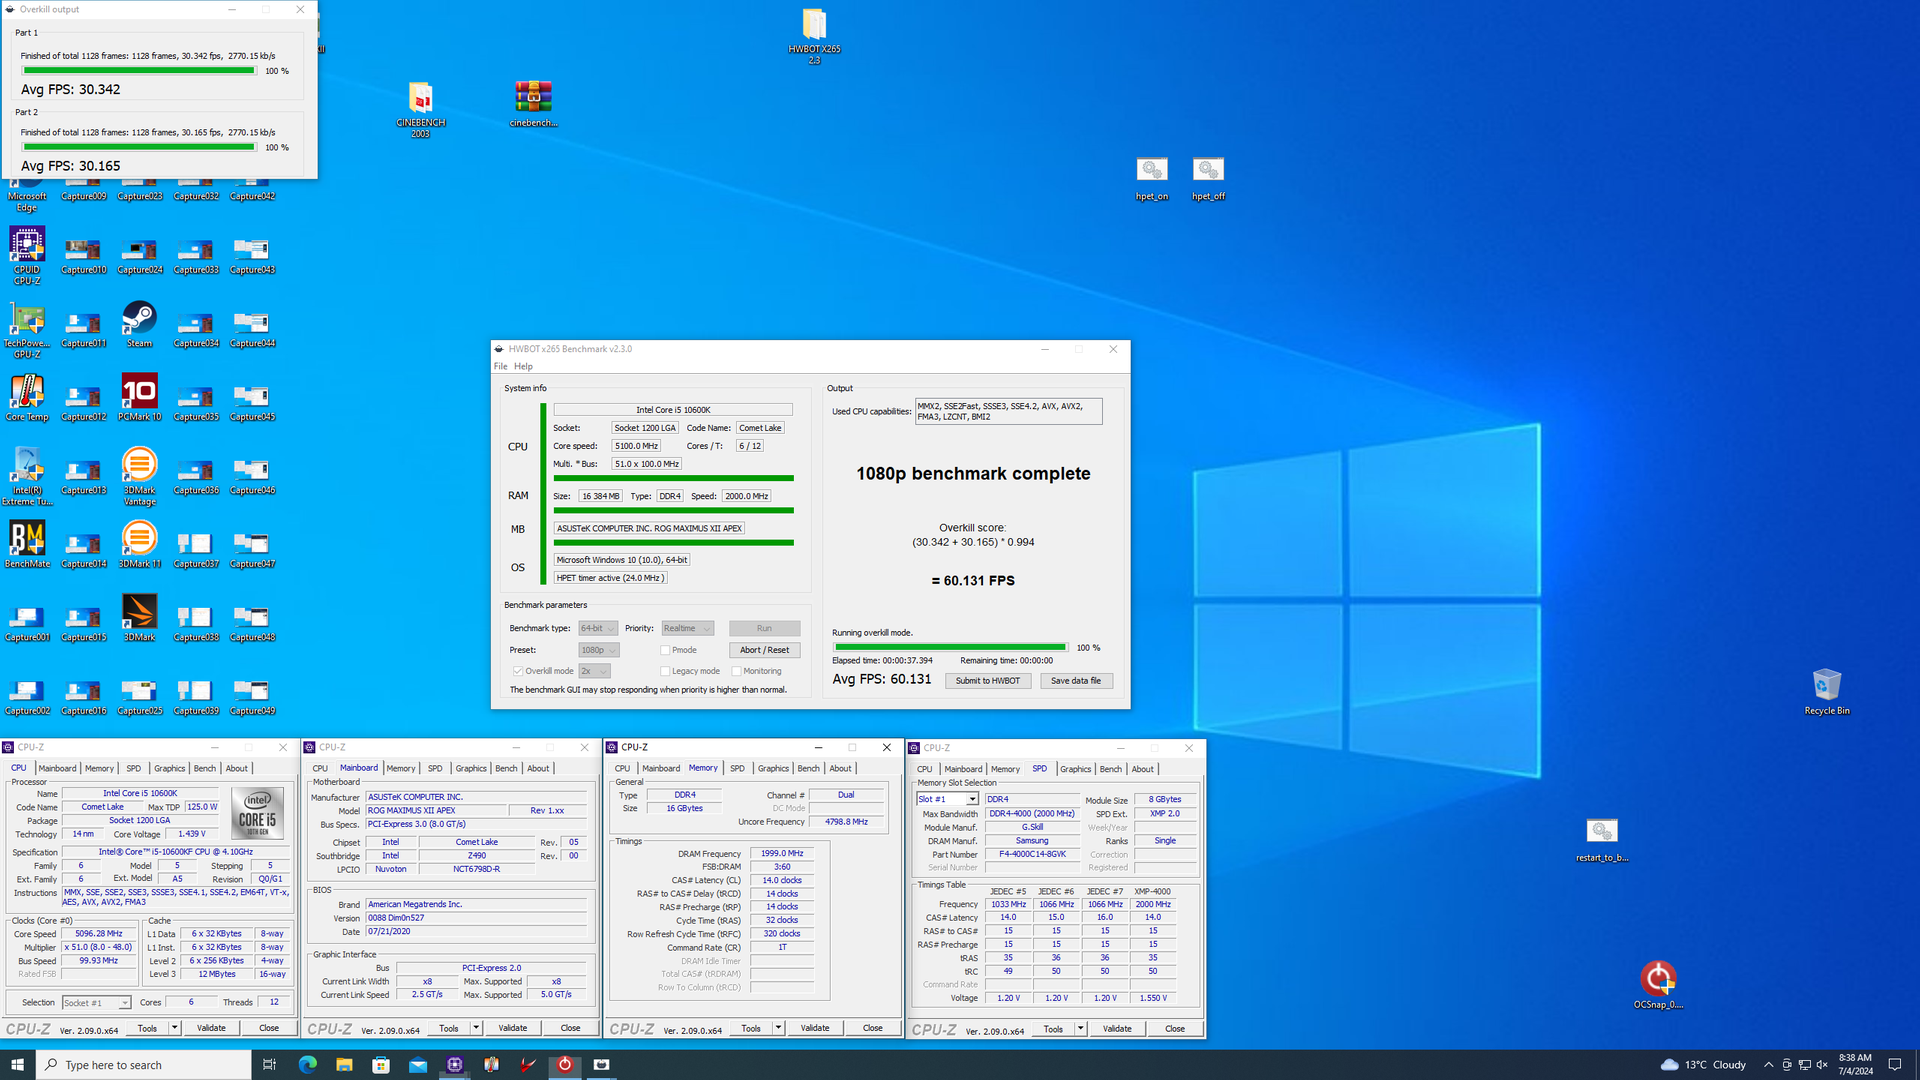This screenshot has height=1080, width=1920.
Task: Launch Steam from the desktop
Action: click(x=139, y=324)
